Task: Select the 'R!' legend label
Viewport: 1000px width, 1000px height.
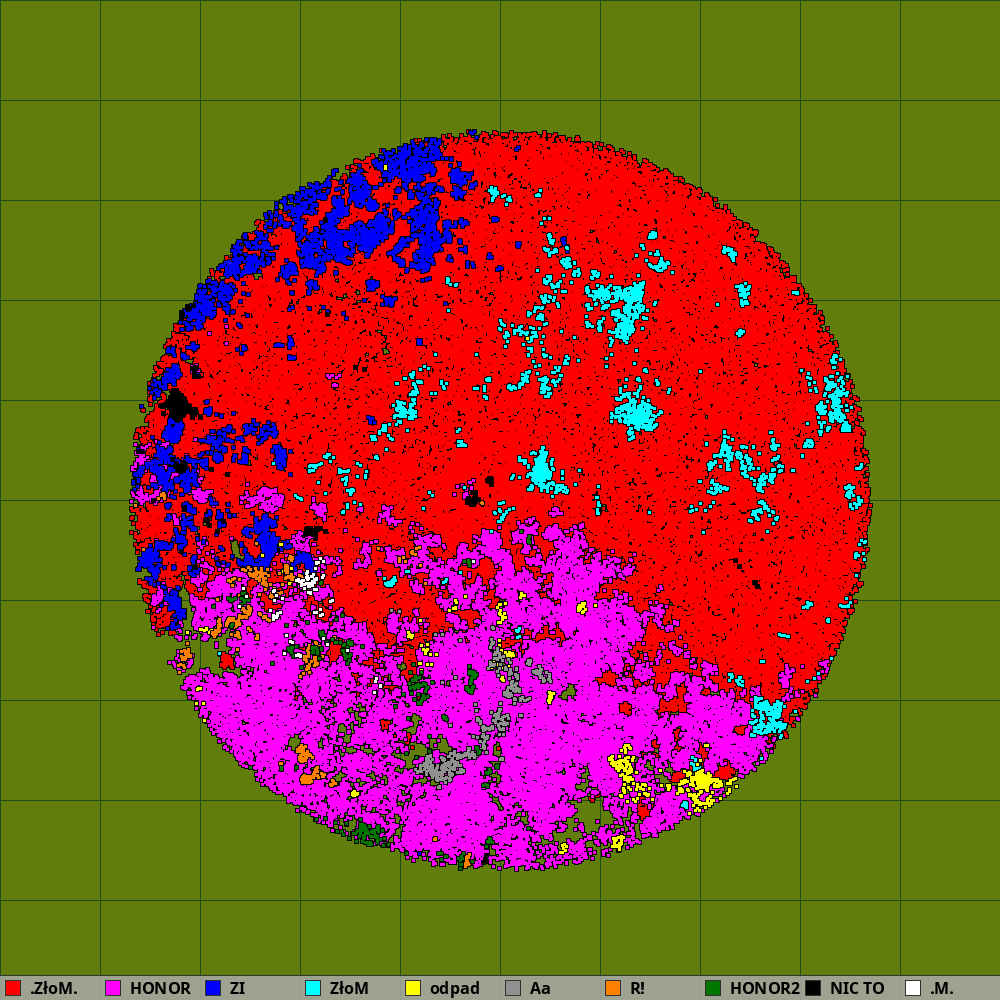Action: tap(637, 989)
